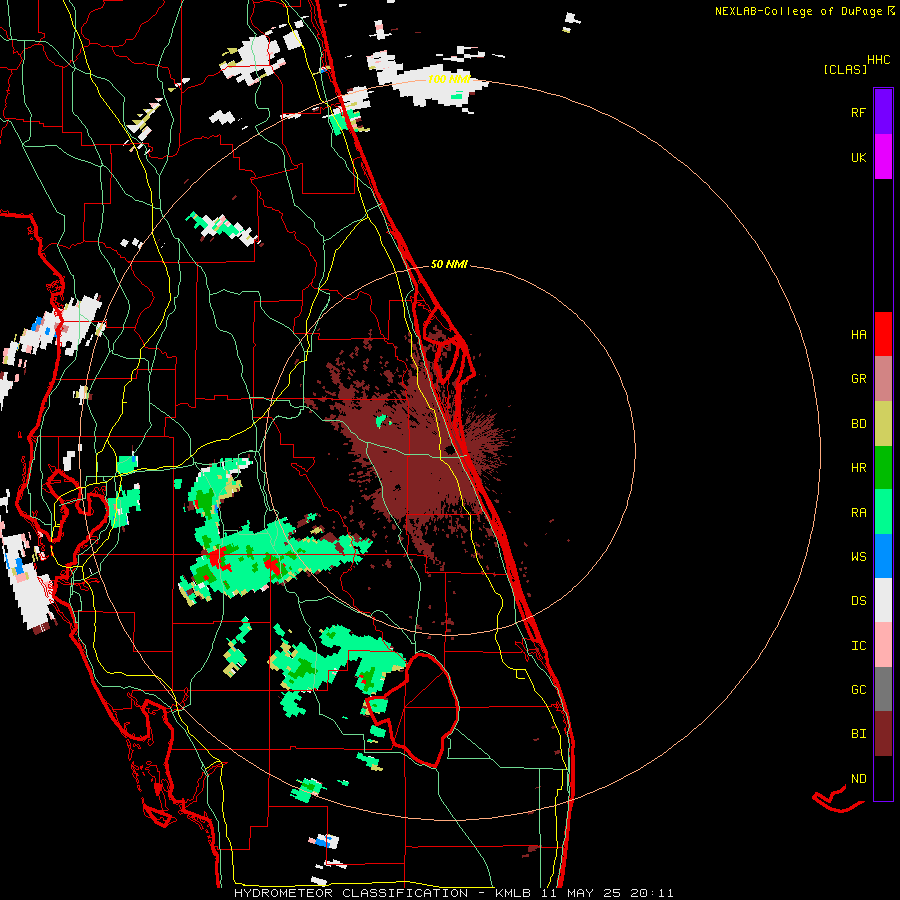Click the "RF" legend text label
This screenshot has width=900, height=900.
[x=858, y=113]
